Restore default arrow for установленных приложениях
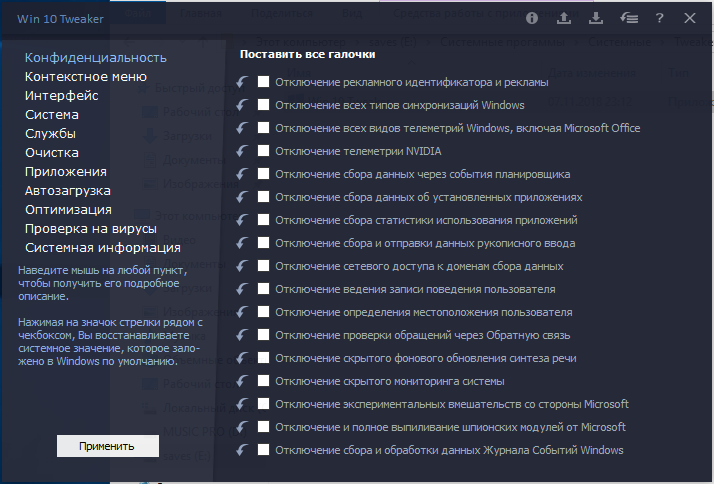 click(x=242, y=197)
